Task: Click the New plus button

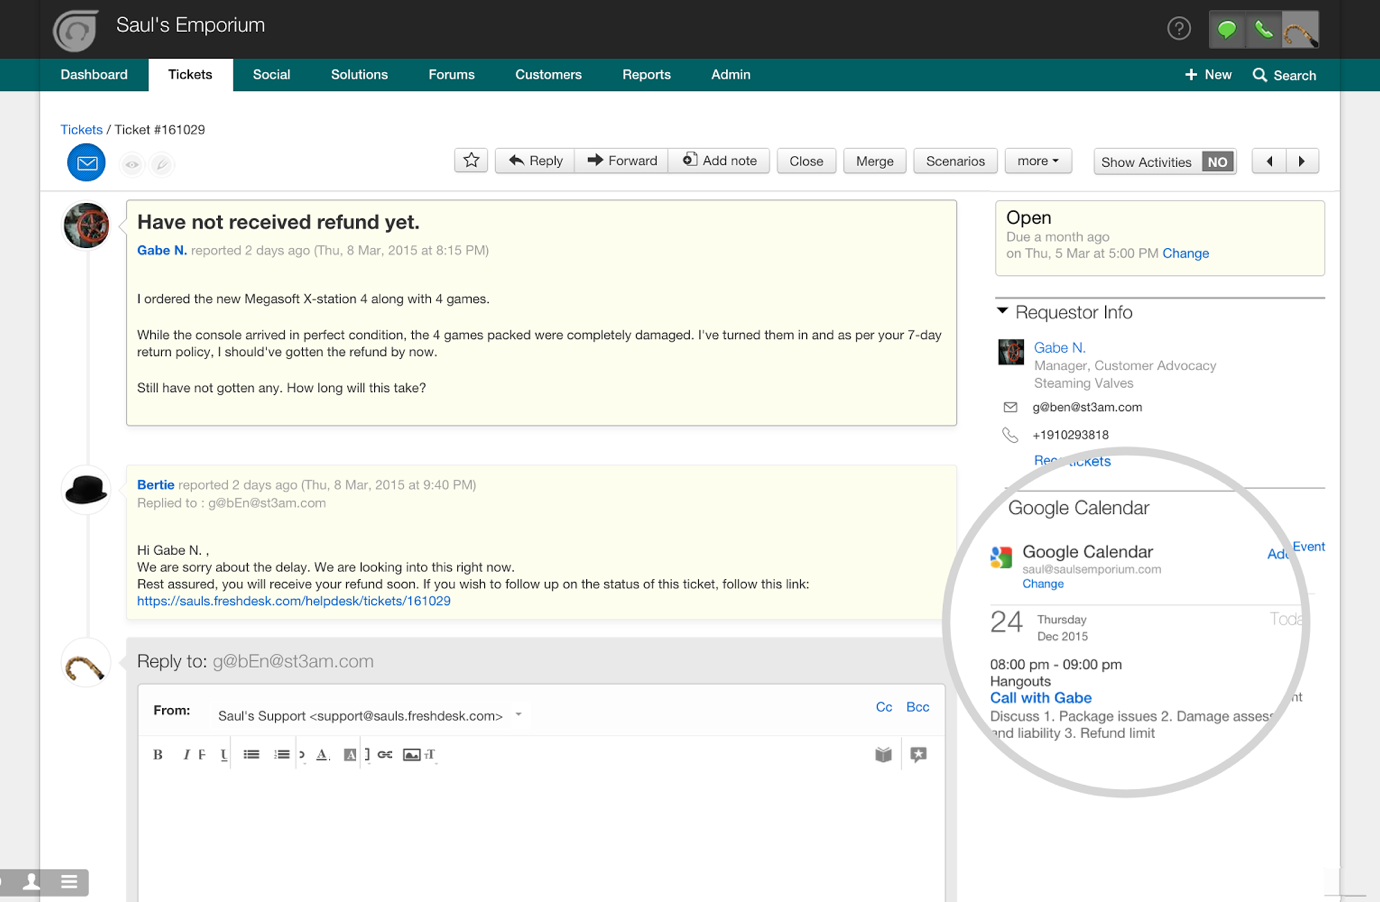Action: tap(1208, 75)
